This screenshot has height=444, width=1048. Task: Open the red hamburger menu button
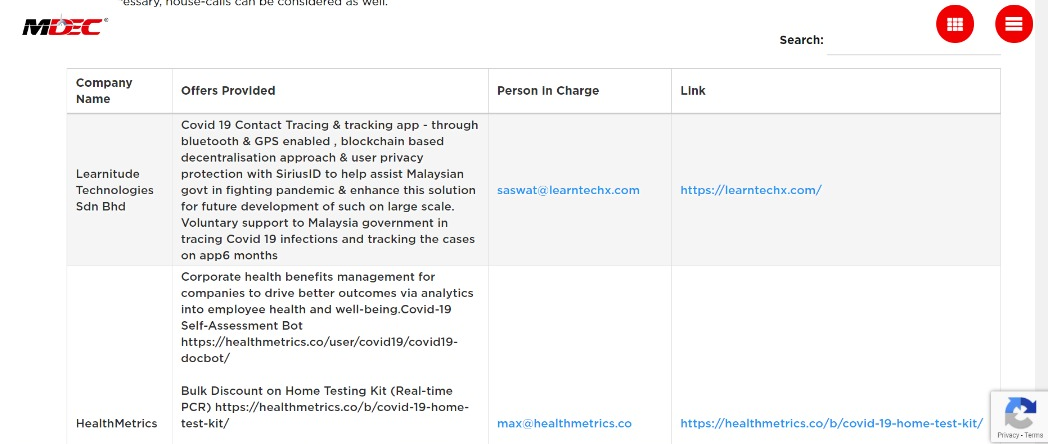[1013, 24]
